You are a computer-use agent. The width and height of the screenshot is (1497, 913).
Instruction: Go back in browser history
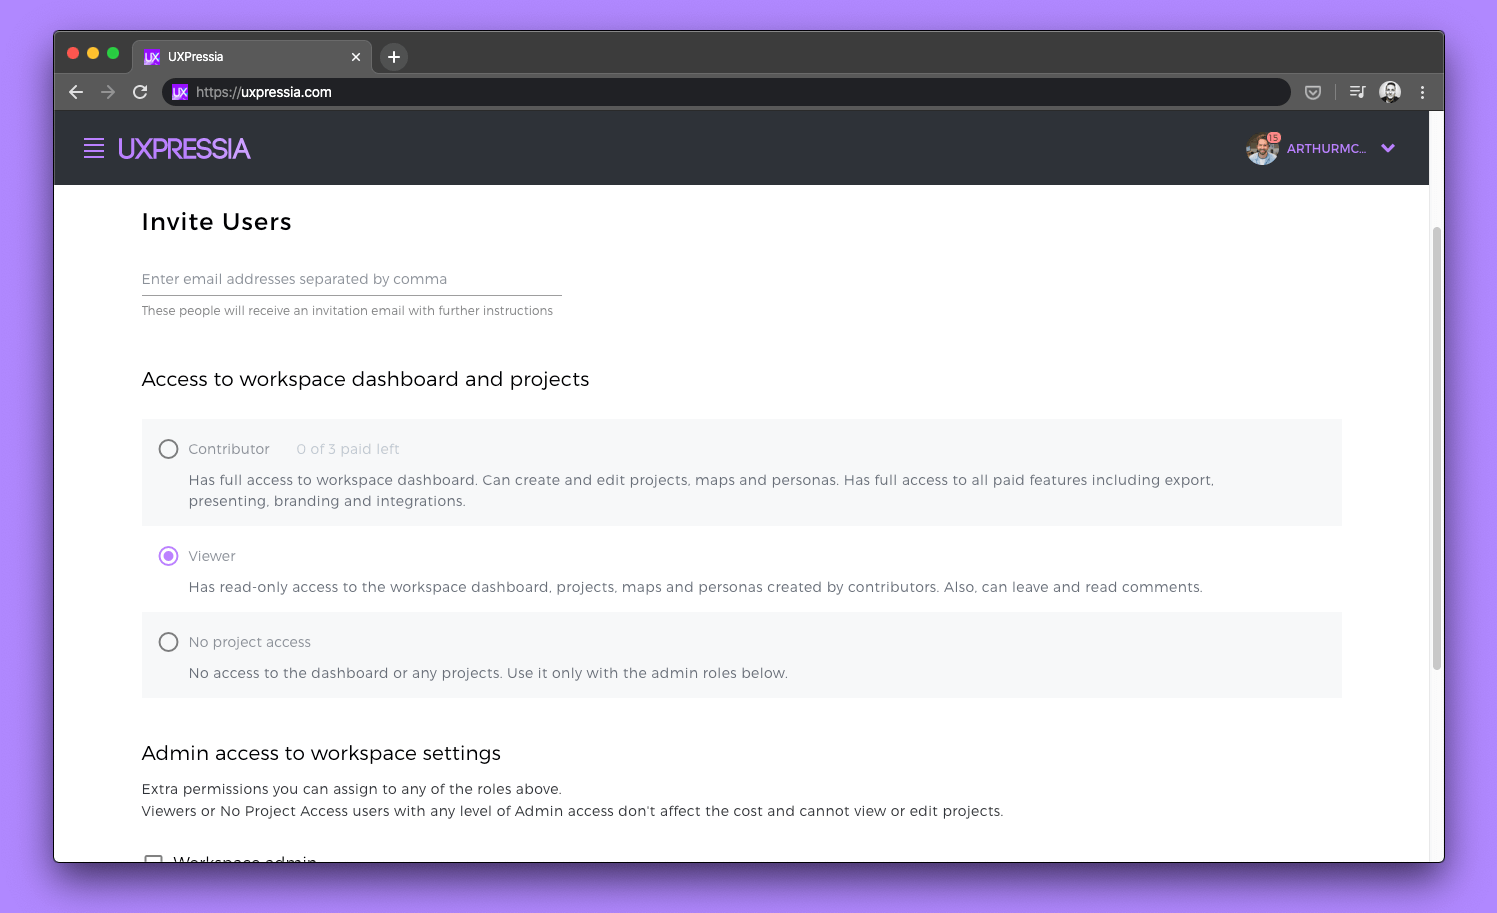[76, 92]
